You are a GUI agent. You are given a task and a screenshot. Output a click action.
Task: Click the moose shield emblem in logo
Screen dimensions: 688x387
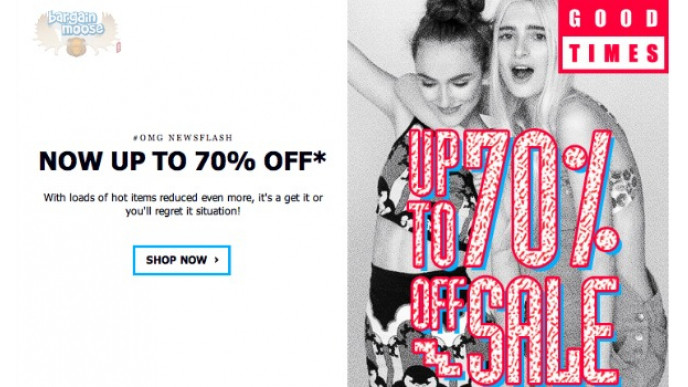(x=76, y=46)
